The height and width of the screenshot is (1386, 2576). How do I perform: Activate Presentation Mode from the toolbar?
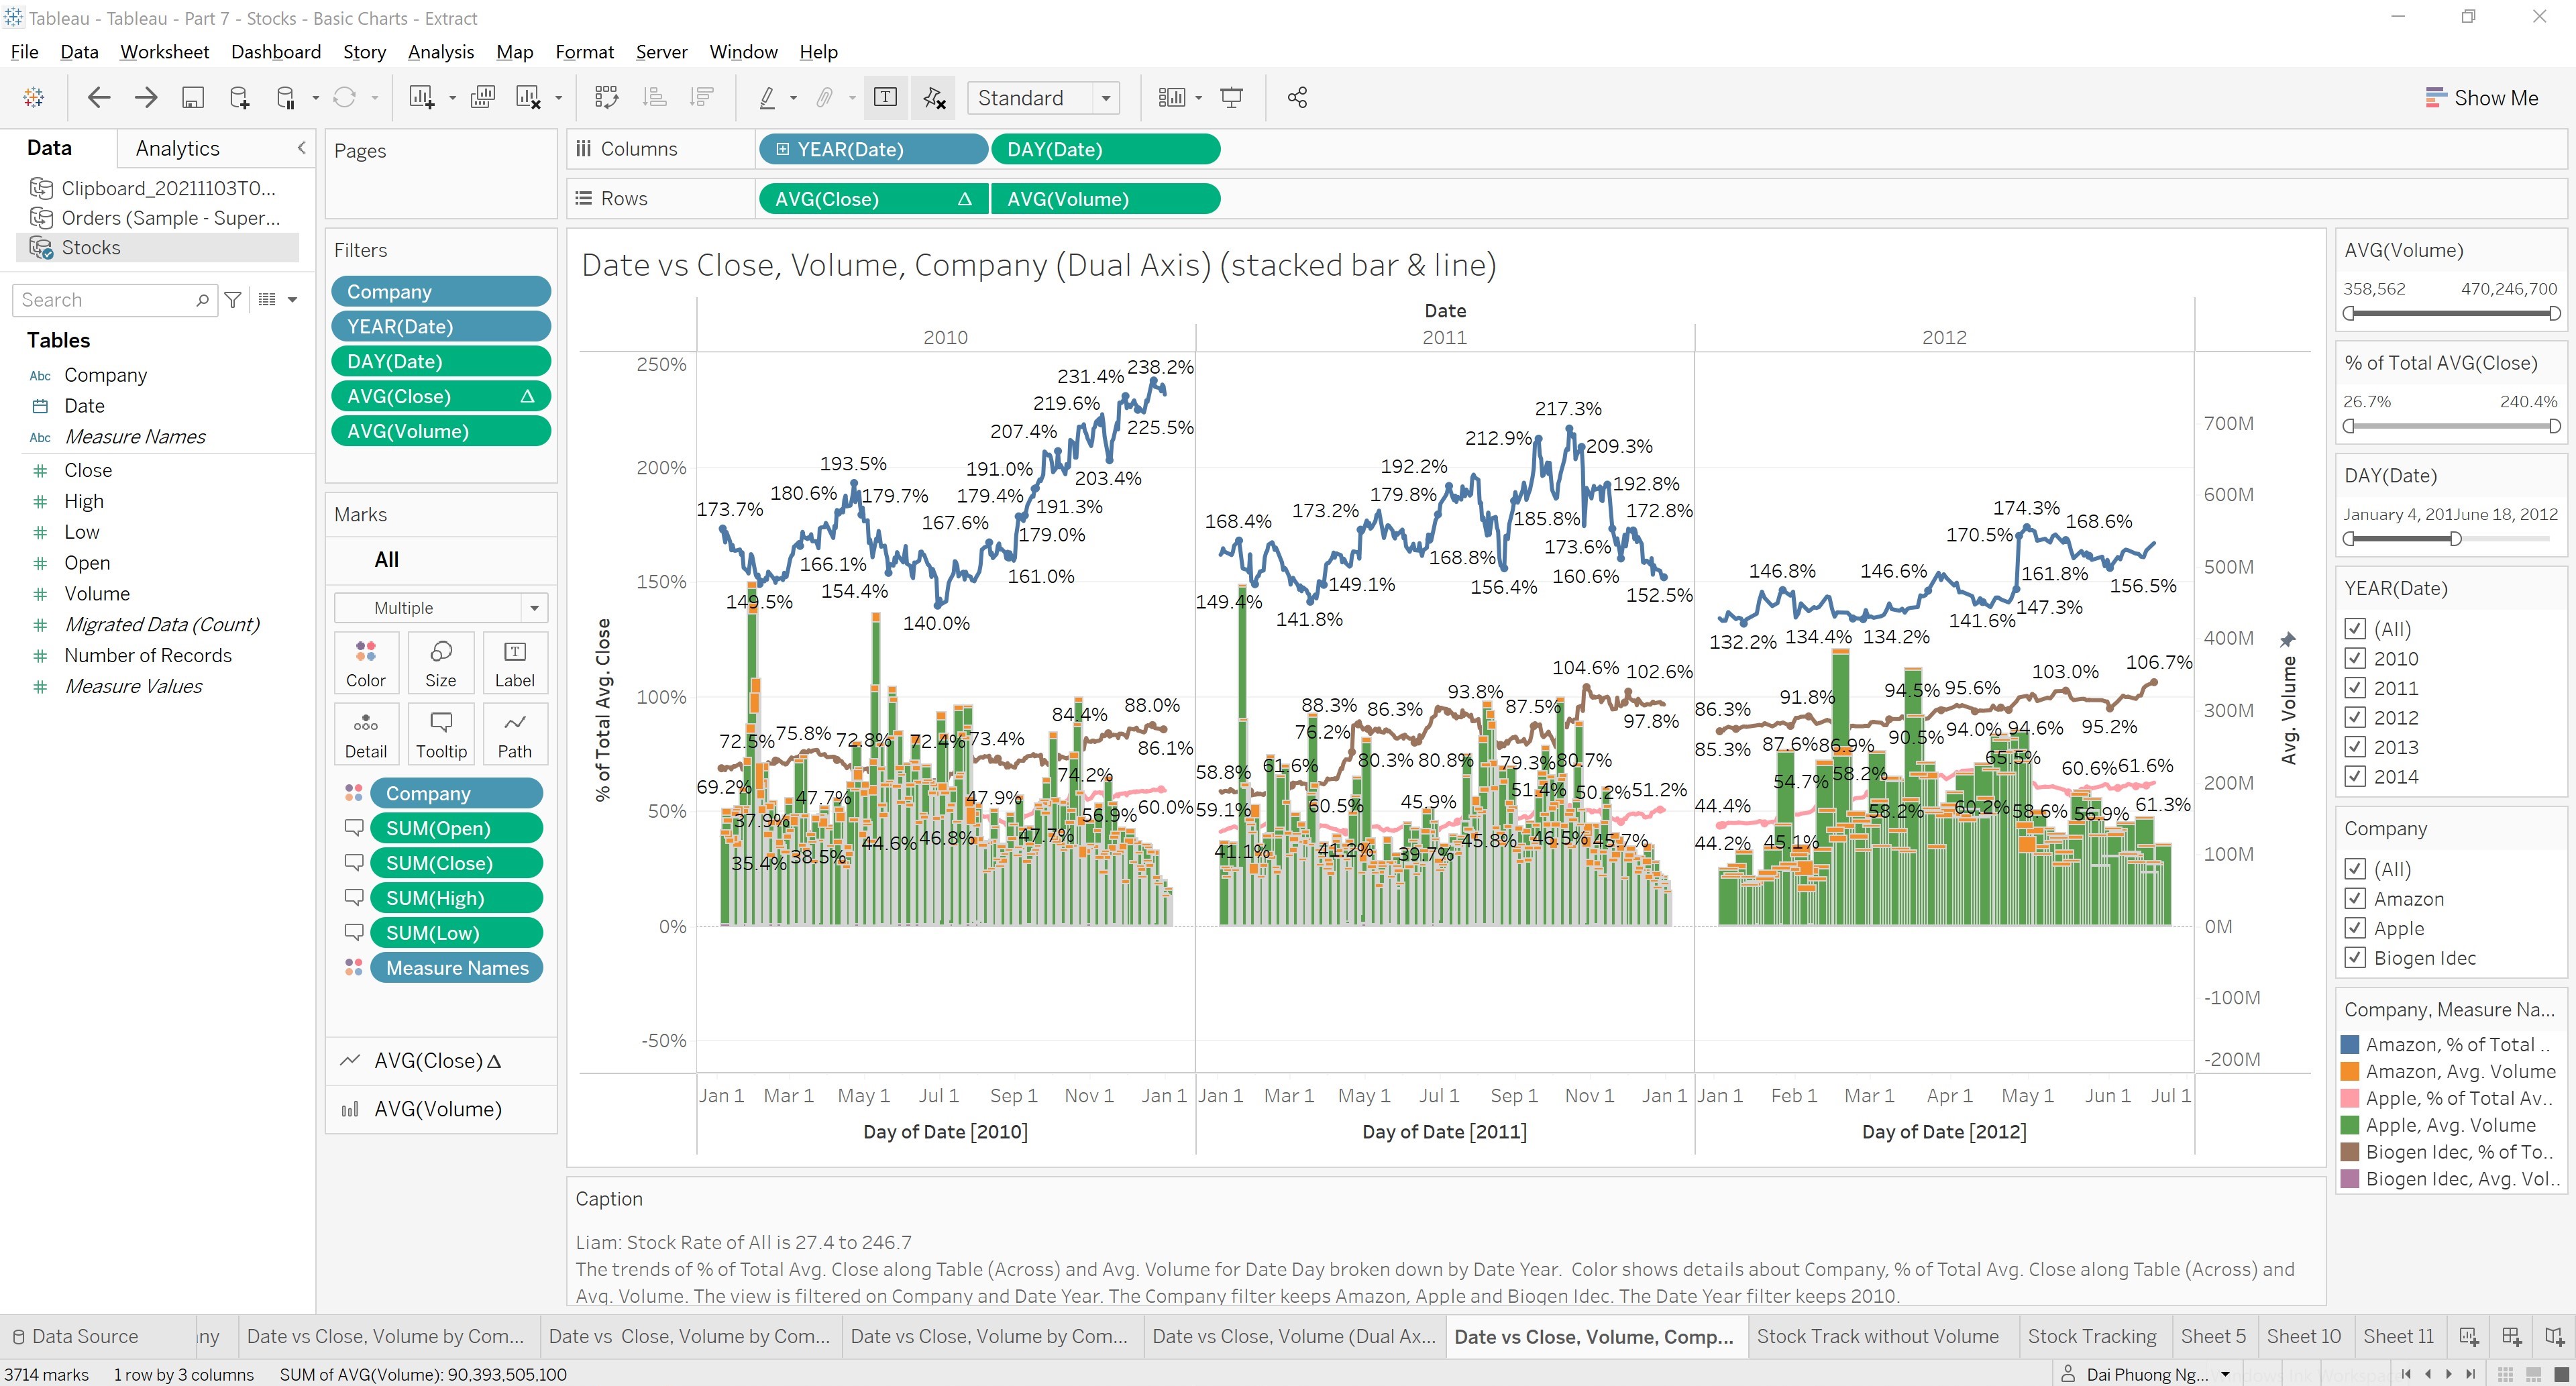coord(1231,97)
